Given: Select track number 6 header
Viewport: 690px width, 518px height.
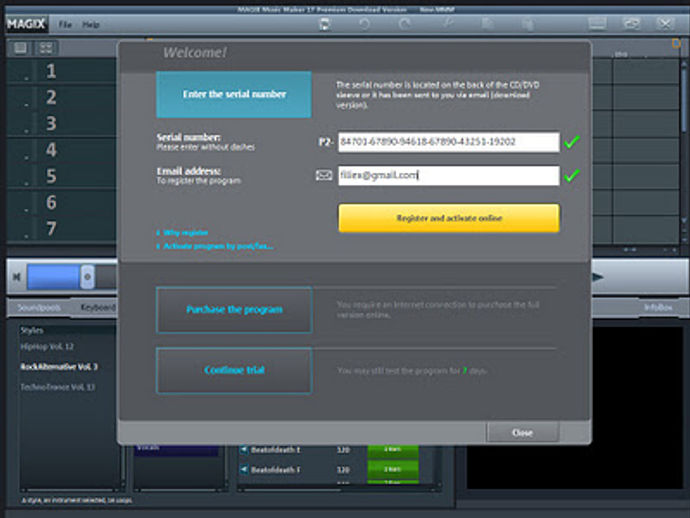Looking at the screenshot, I should (x=51, y=202).
